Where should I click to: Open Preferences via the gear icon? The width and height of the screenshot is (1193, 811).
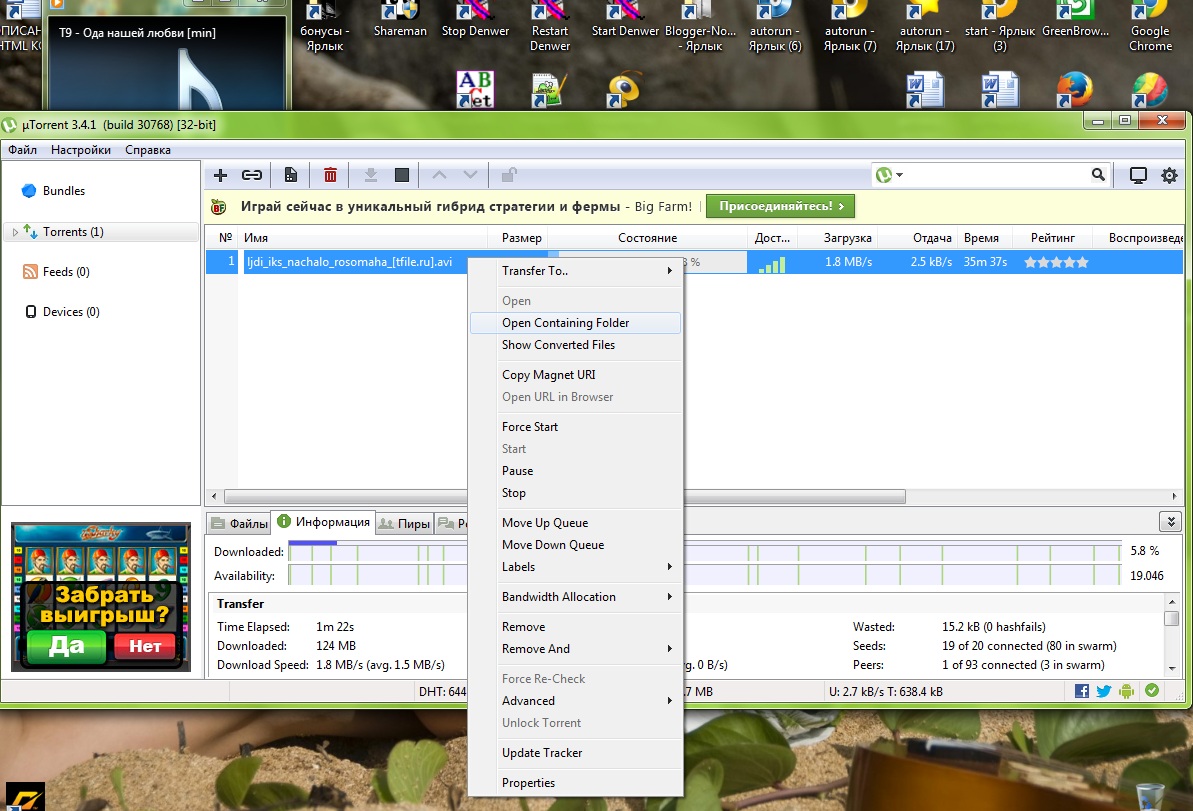(x=1168, y=175)
